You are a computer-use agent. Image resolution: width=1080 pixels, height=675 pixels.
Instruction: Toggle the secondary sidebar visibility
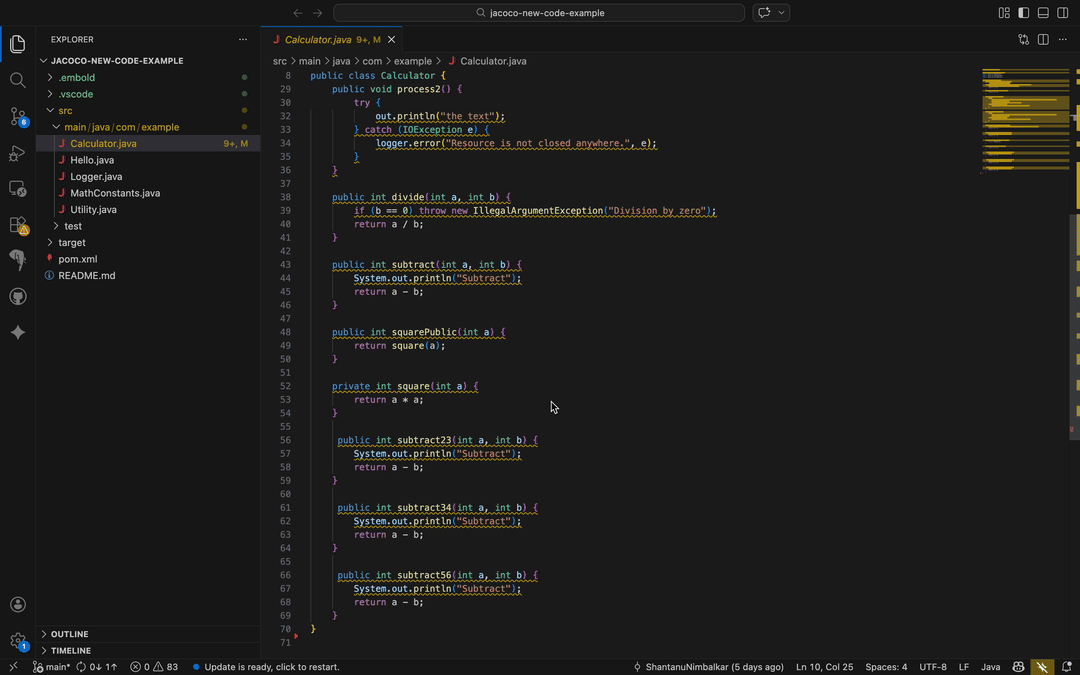click(1061, 11)
